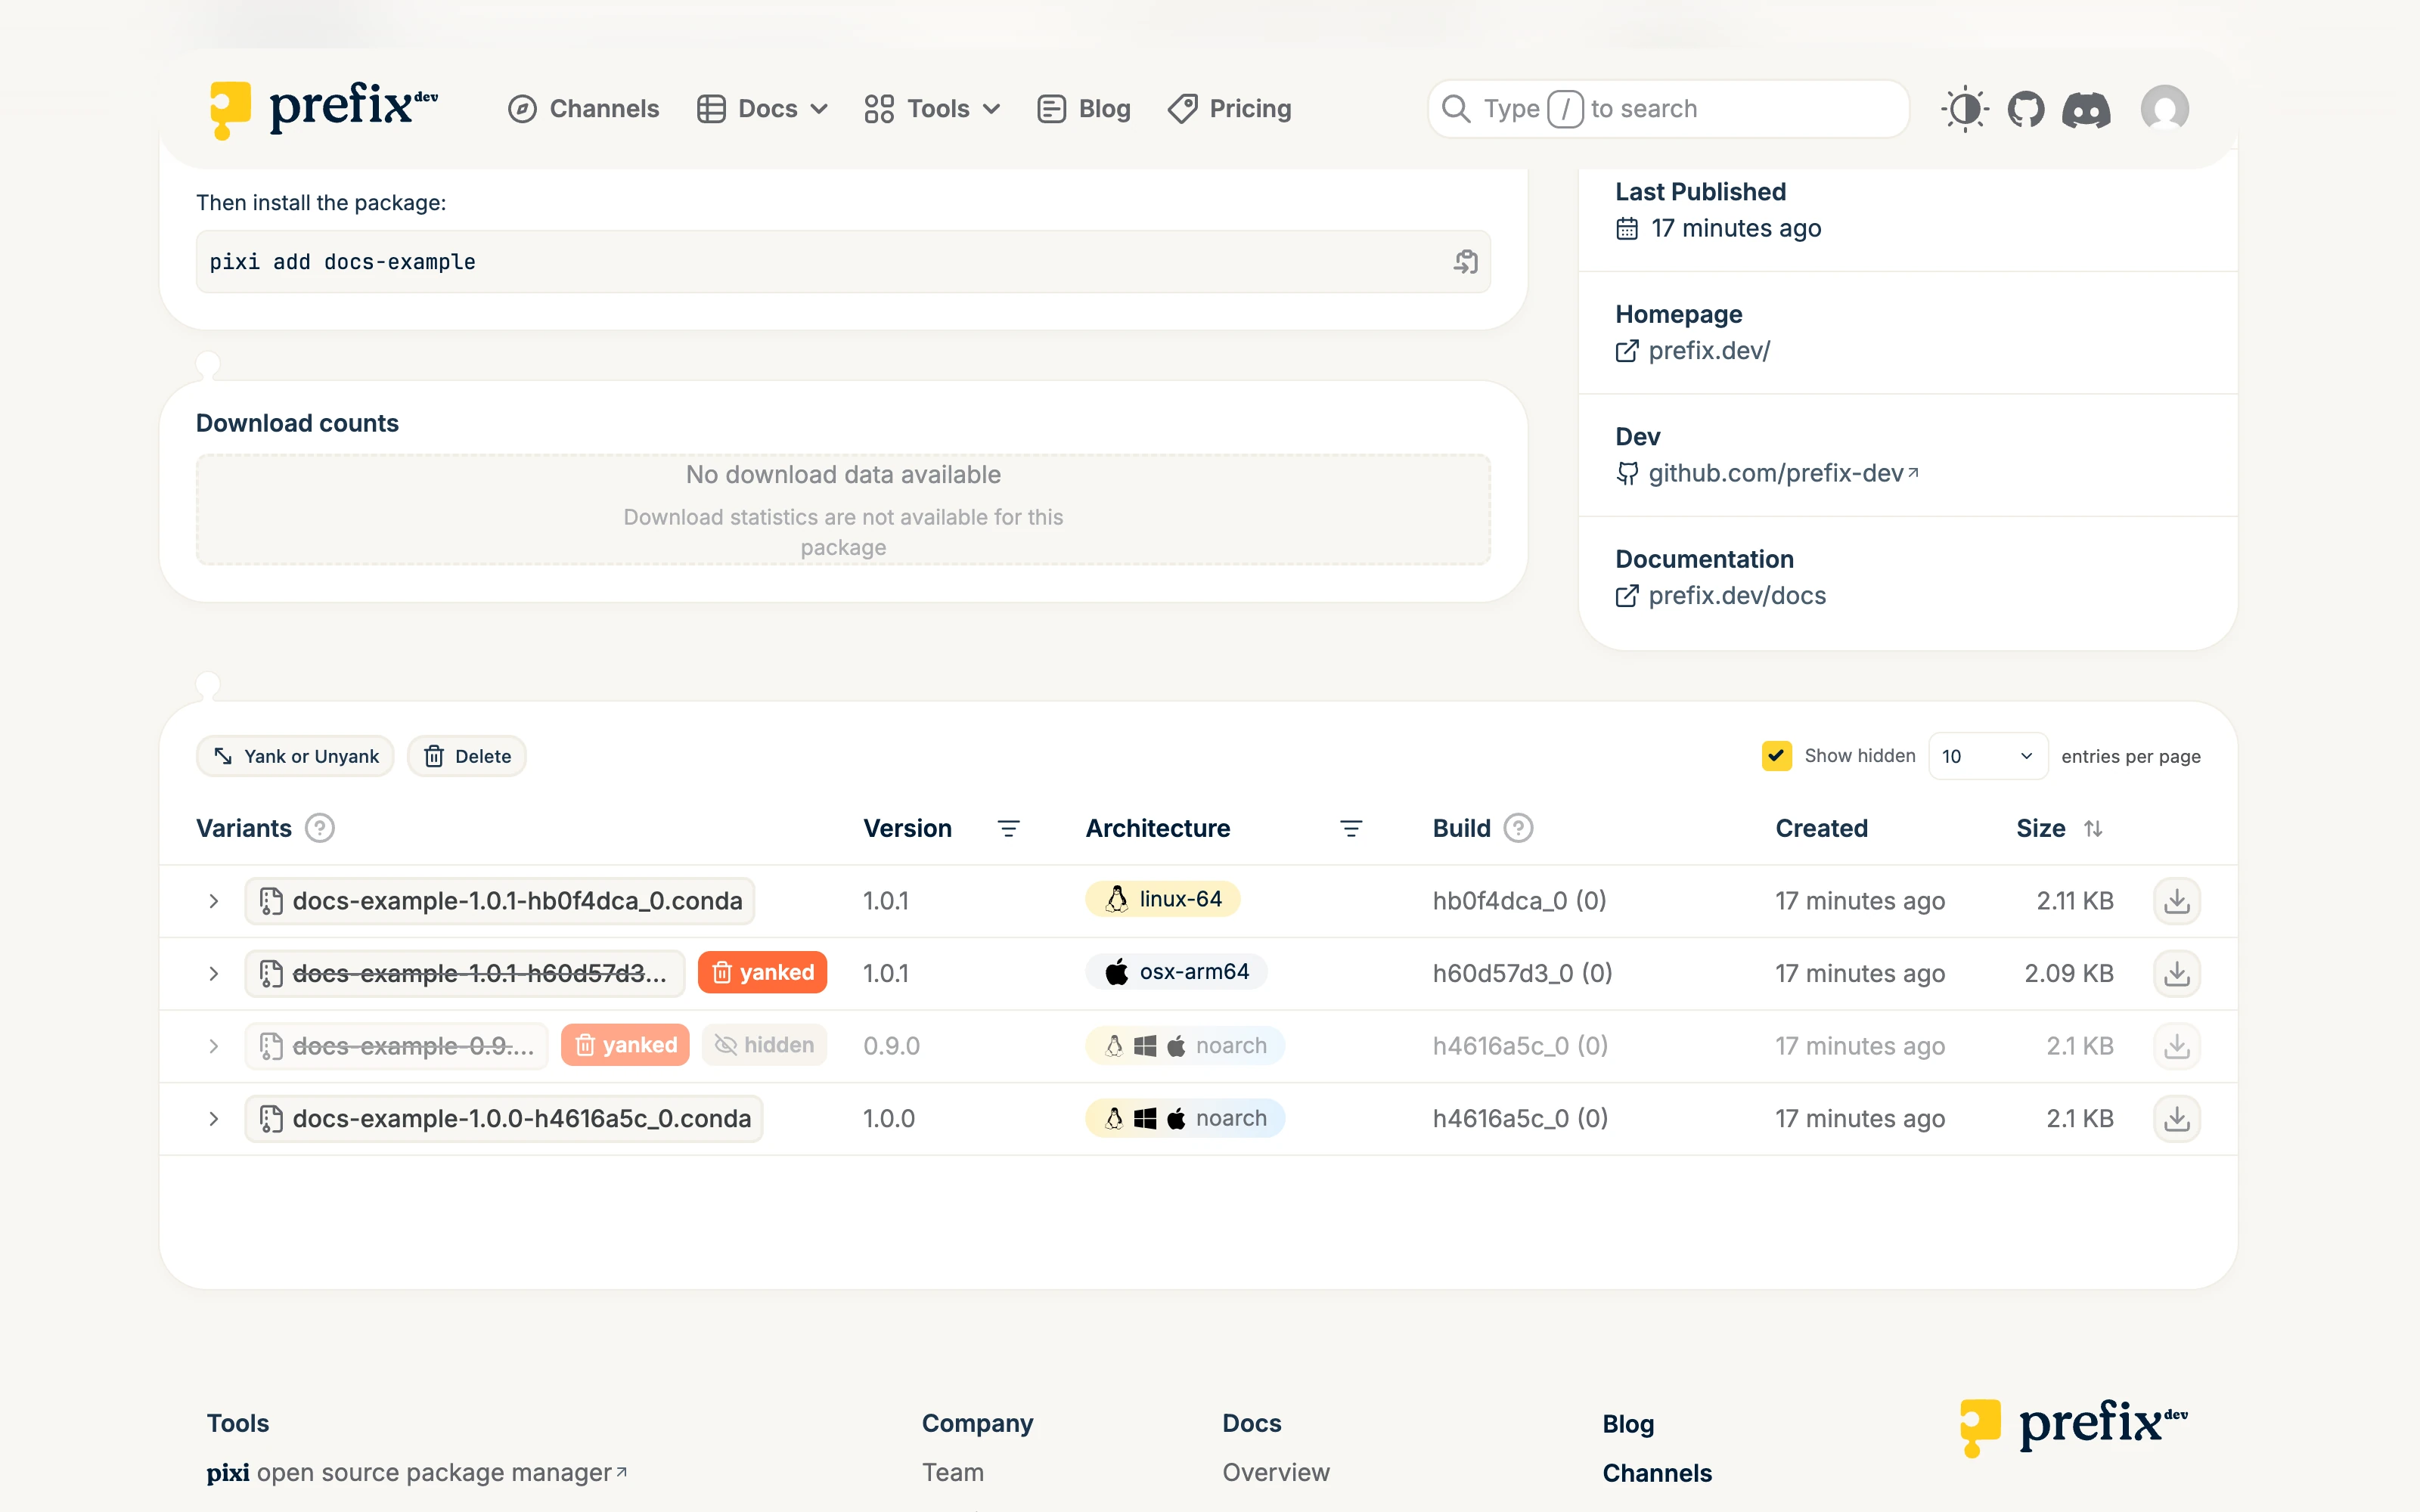Open the entries per page dropdown
Screen dimensions: 2420x1512
(x=1987, y=756)
